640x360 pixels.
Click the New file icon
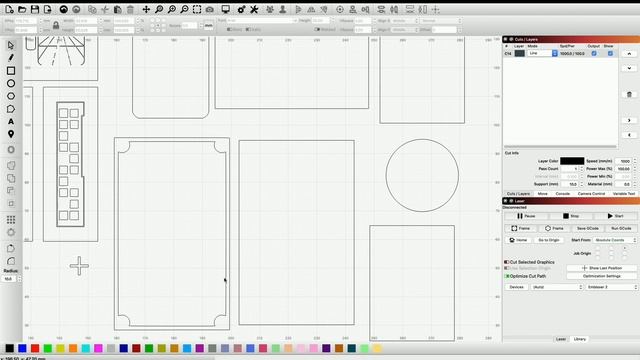tap(9, 9)
